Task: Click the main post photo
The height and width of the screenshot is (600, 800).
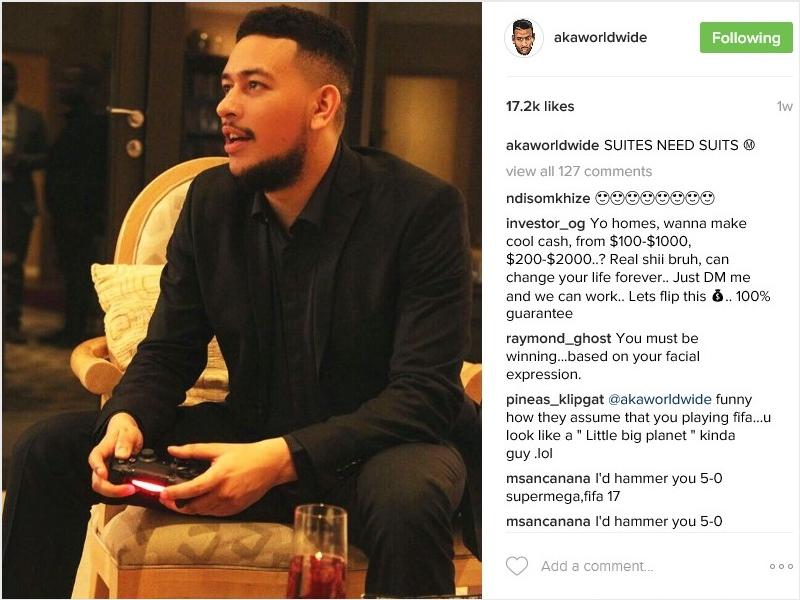Action: [242, 300]
